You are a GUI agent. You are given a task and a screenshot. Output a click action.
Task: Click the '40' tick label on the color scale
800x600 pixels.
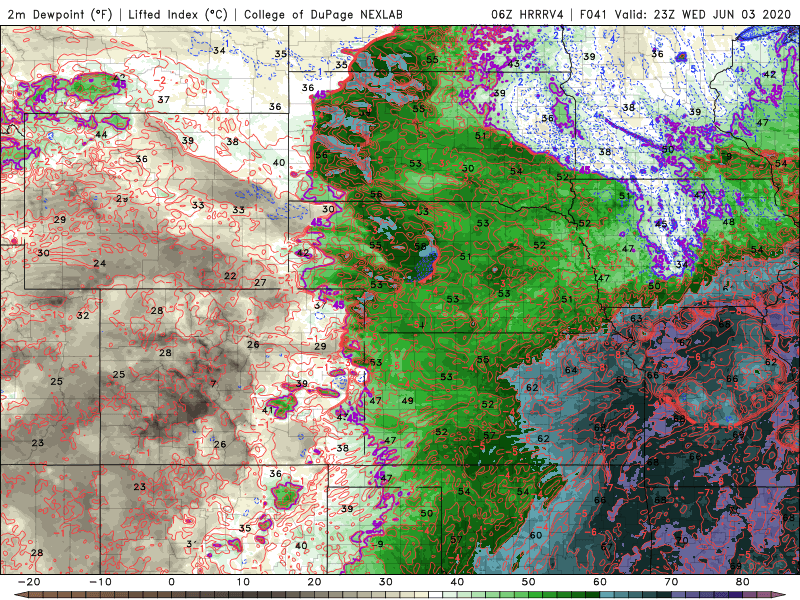457,582
